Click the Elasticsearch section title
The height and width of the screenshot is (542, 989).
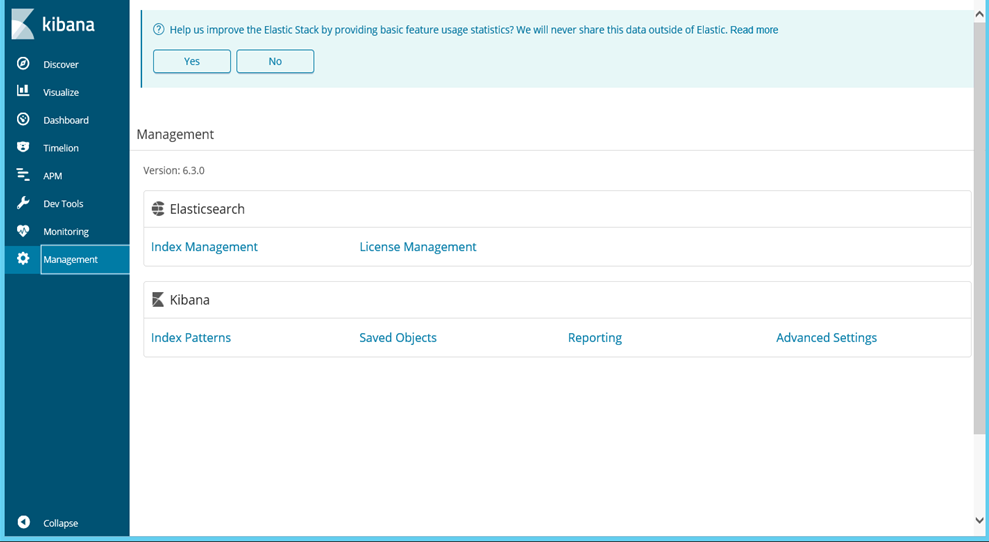pyautogui.click(x=207, y=209)
